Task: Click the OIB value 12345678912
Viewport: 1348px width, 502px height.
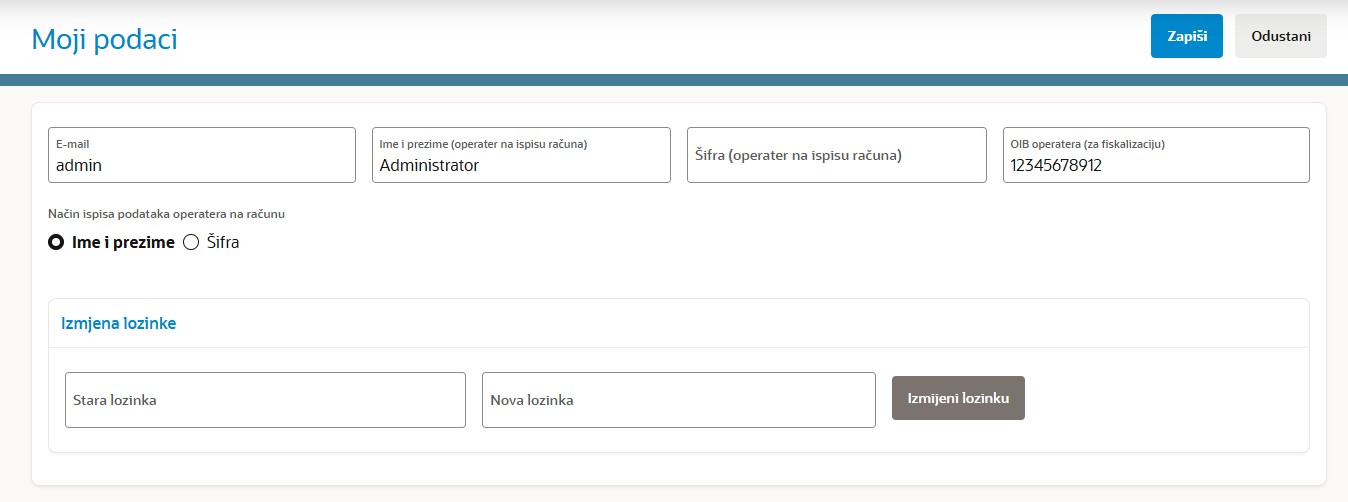Action: 1055,166
